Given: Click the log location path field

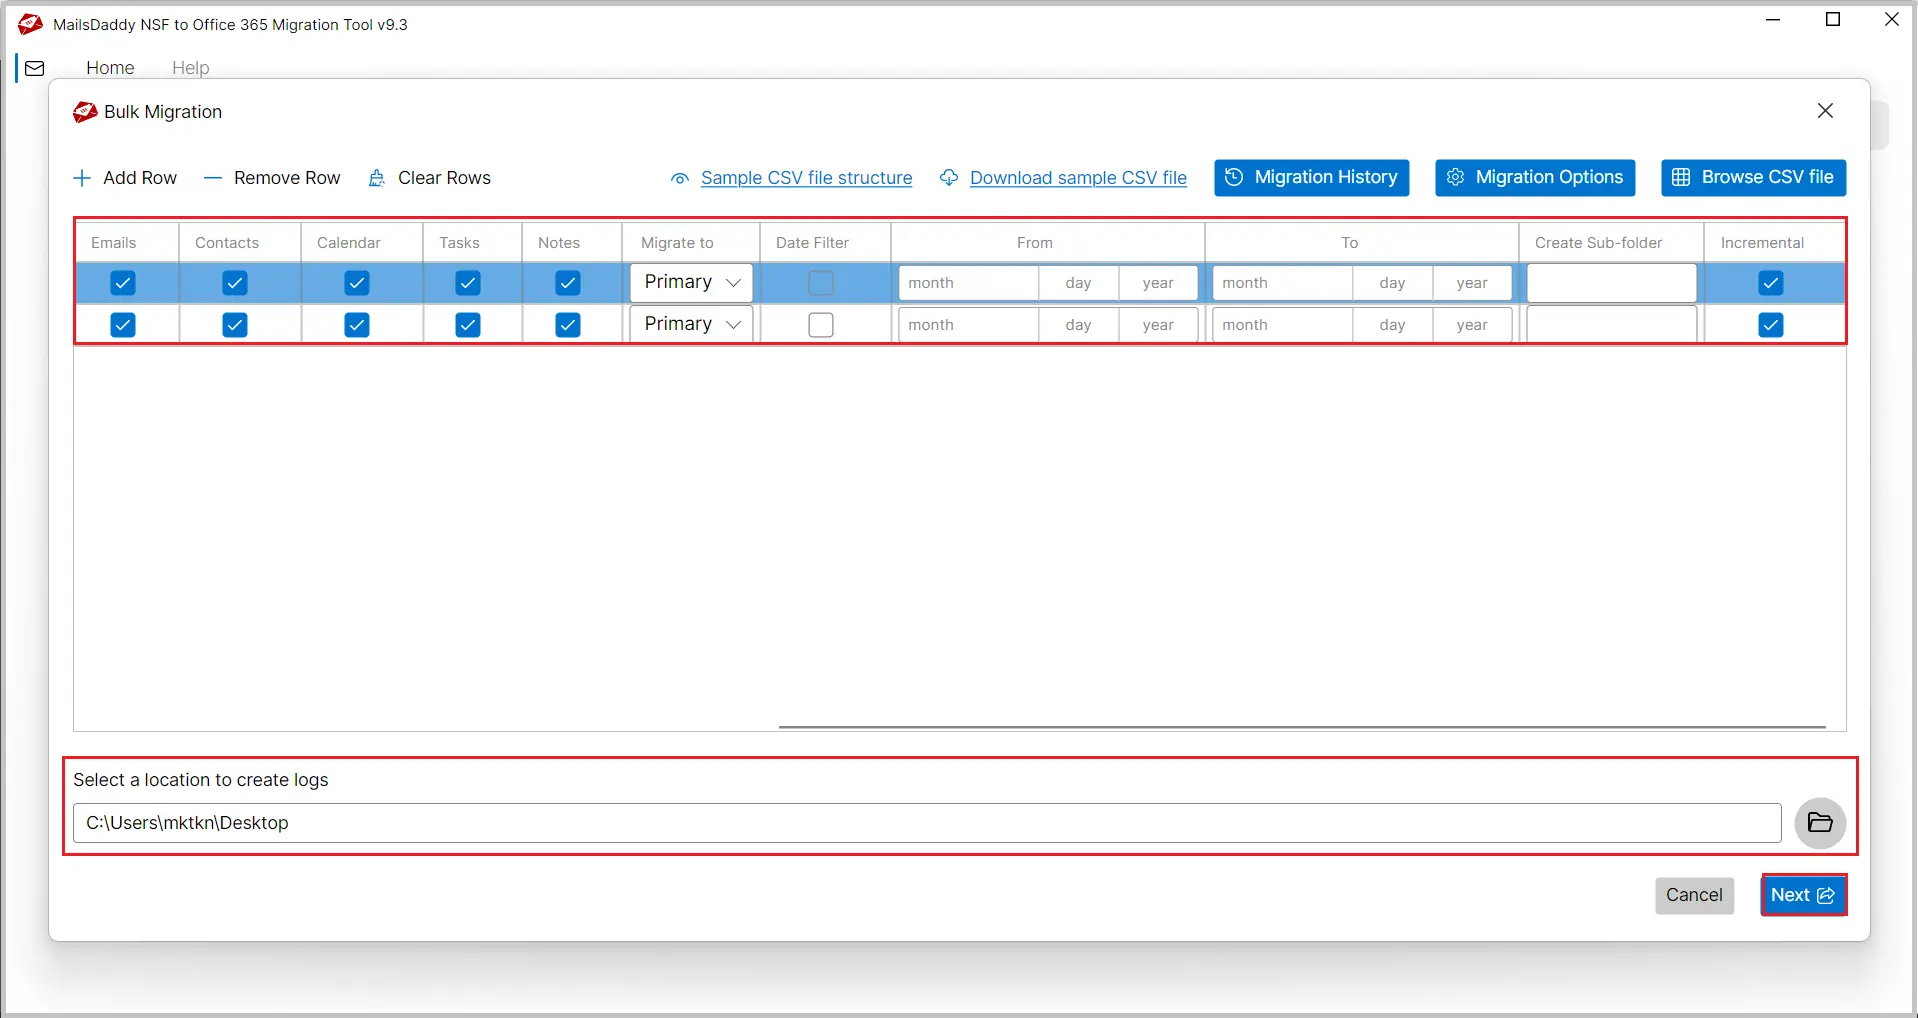Looking at the screenshot, I should click(x=926, y=823).
